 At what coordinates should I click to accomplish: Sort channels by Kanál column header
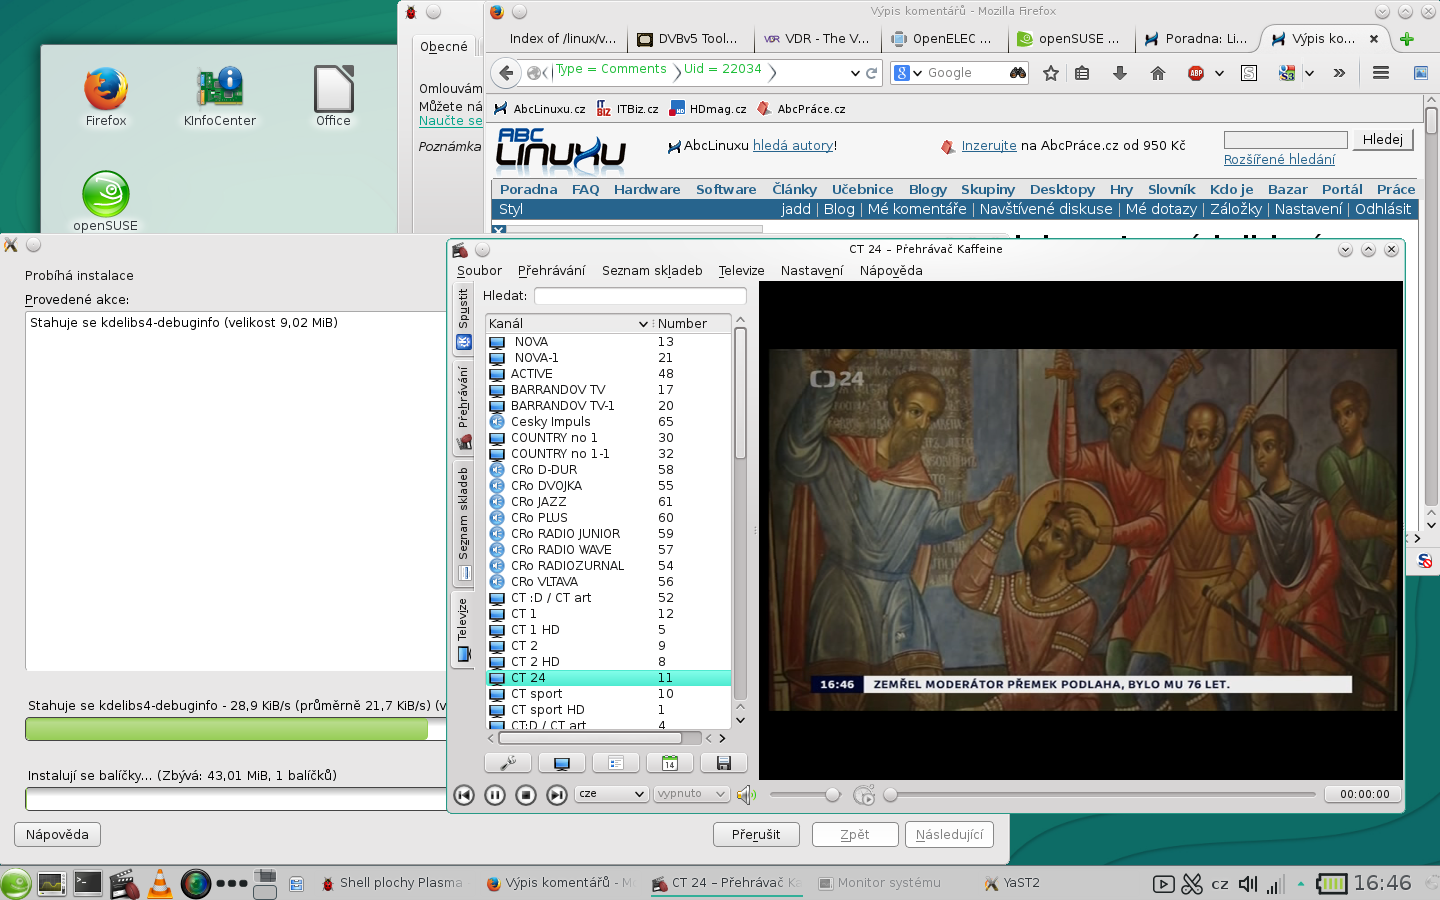point(569,324)
